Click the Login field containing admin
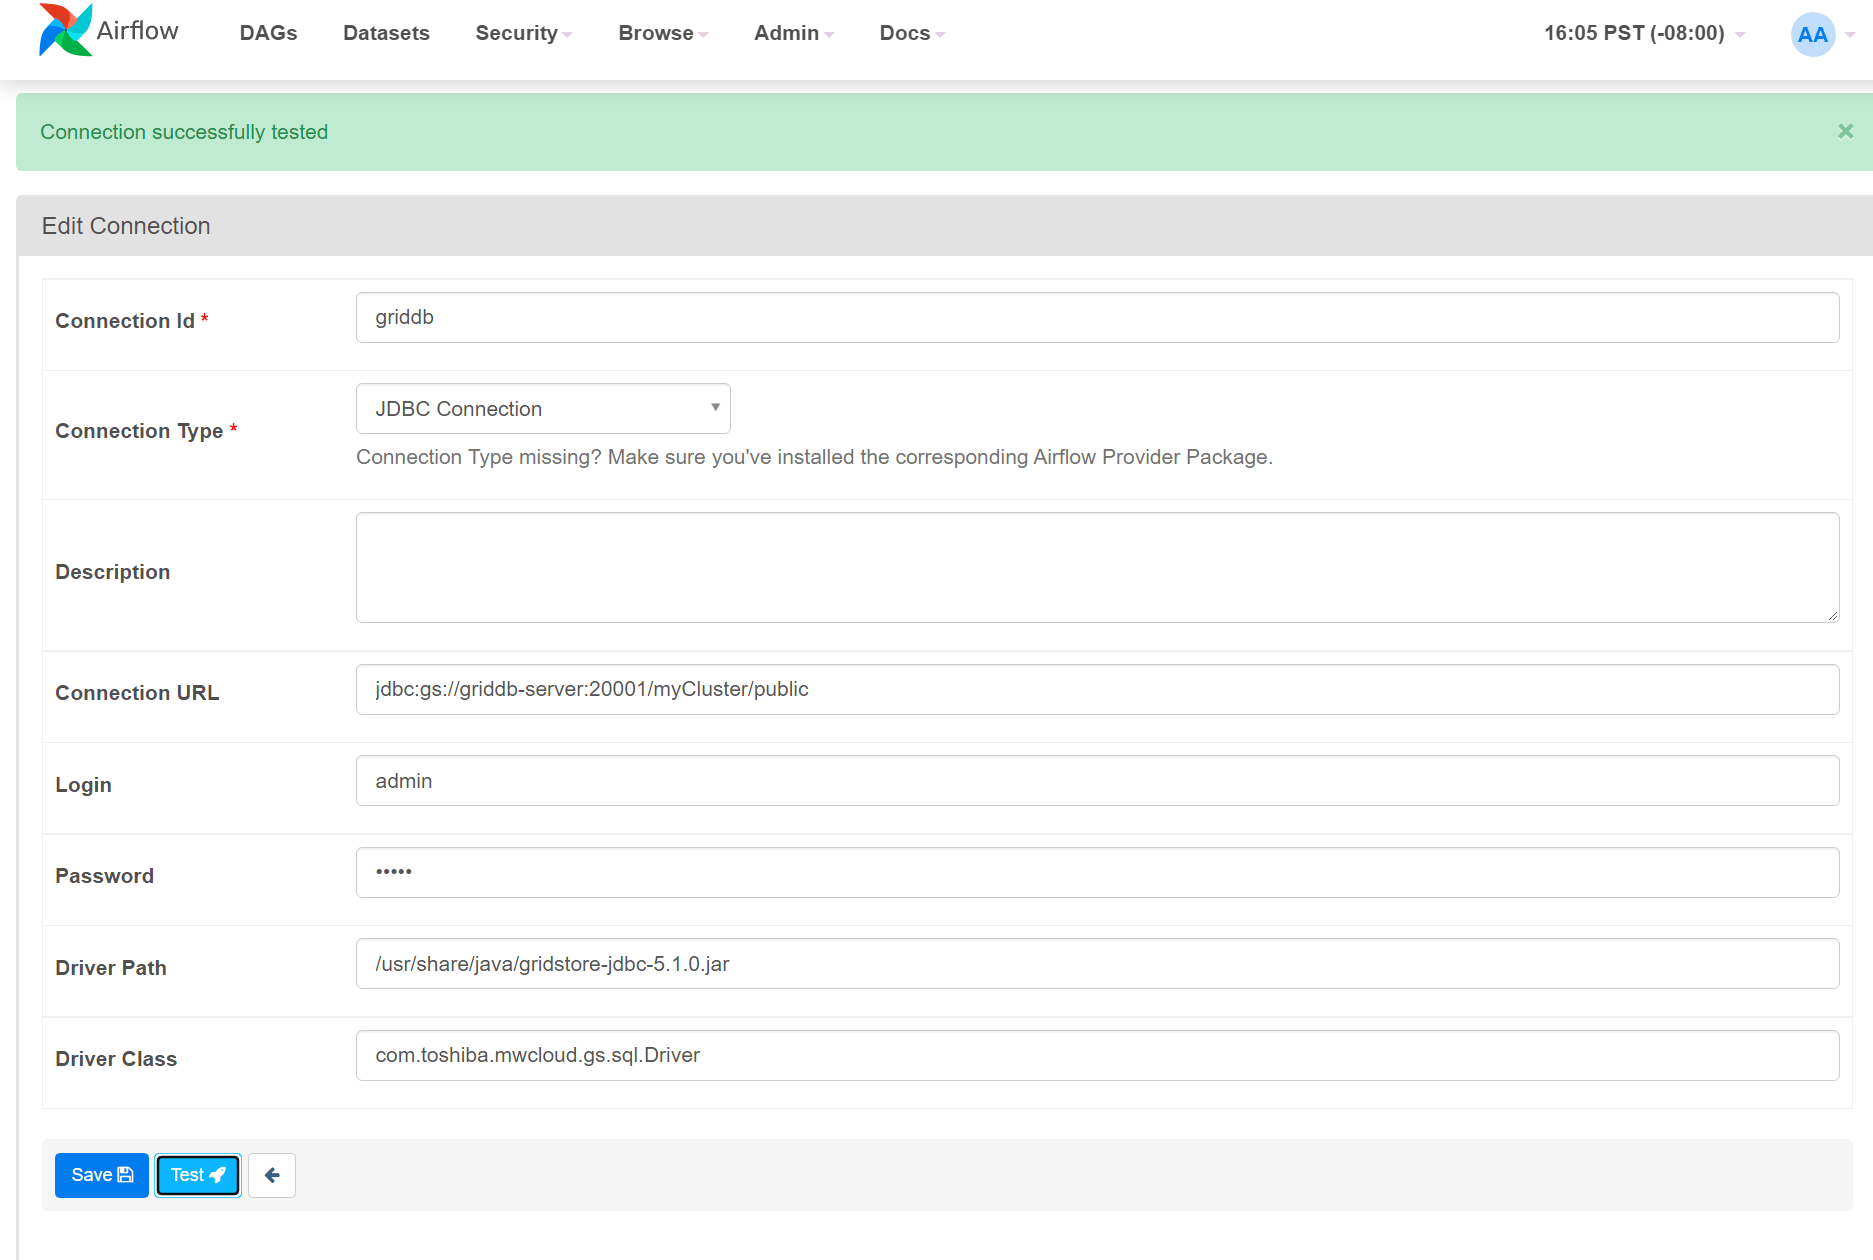 pos(1097,781)
